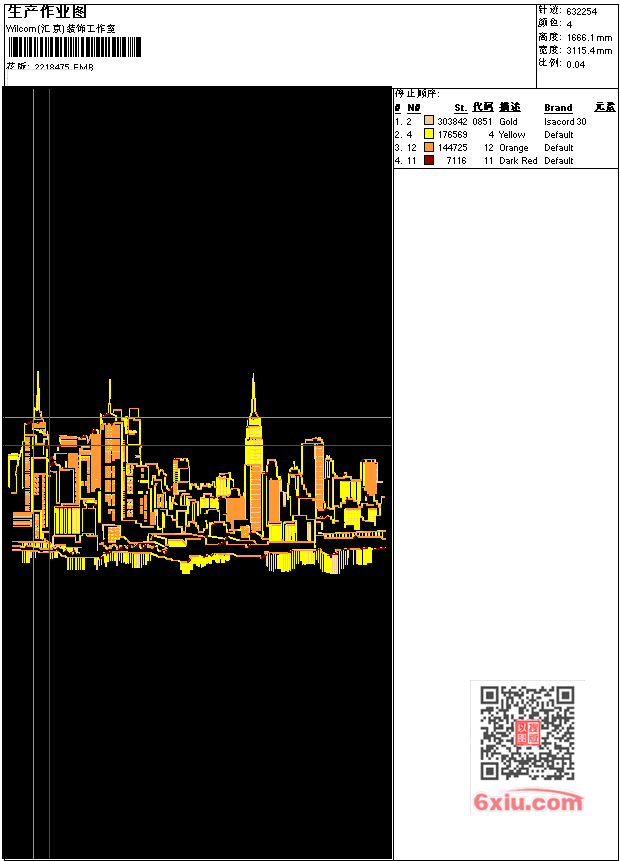The width and height of the screenshot is (620, 861).
Task: Click the 'Dark Red' description text
Action: point(518,161)
